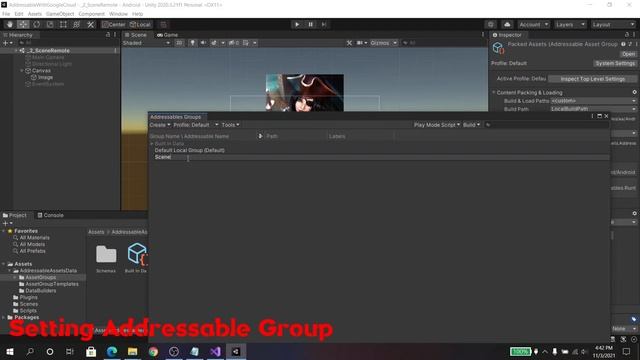
Task: Open the Layout dropdown
Action: pos(613,24)
